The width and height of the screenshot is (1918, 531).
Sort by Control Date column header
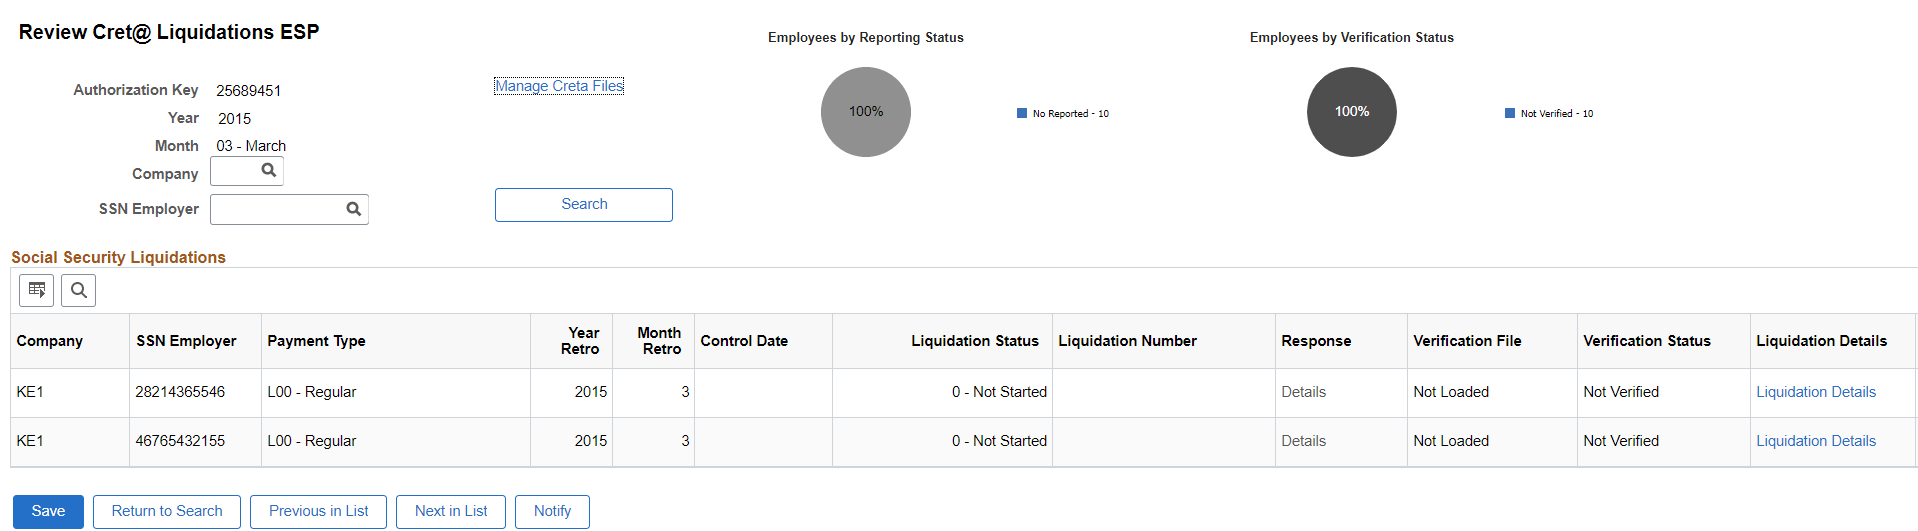pyautogui.click(x=744, y=341)
